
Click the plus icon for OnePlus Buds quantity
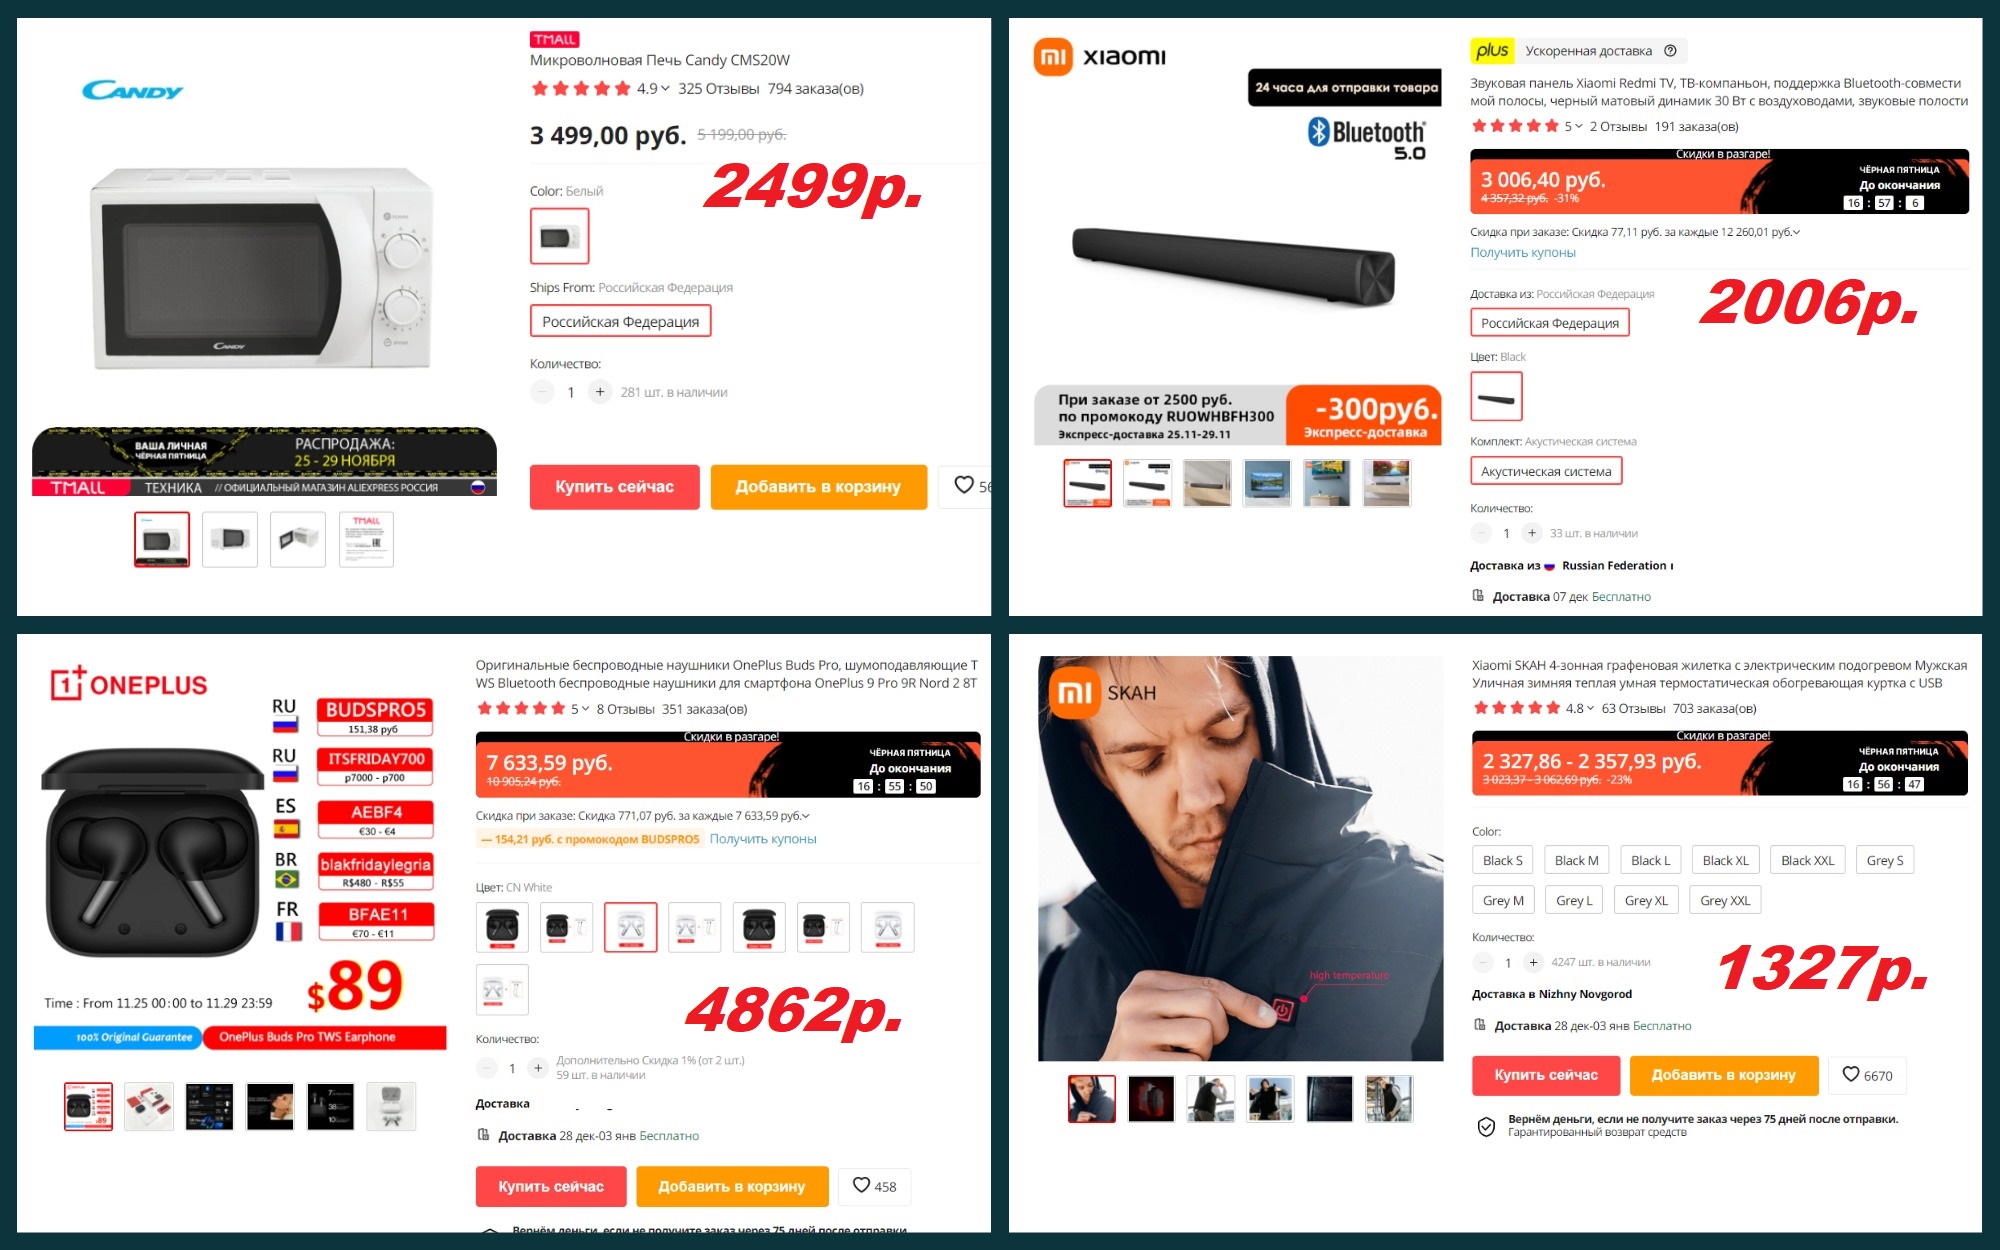point(537,1068)
